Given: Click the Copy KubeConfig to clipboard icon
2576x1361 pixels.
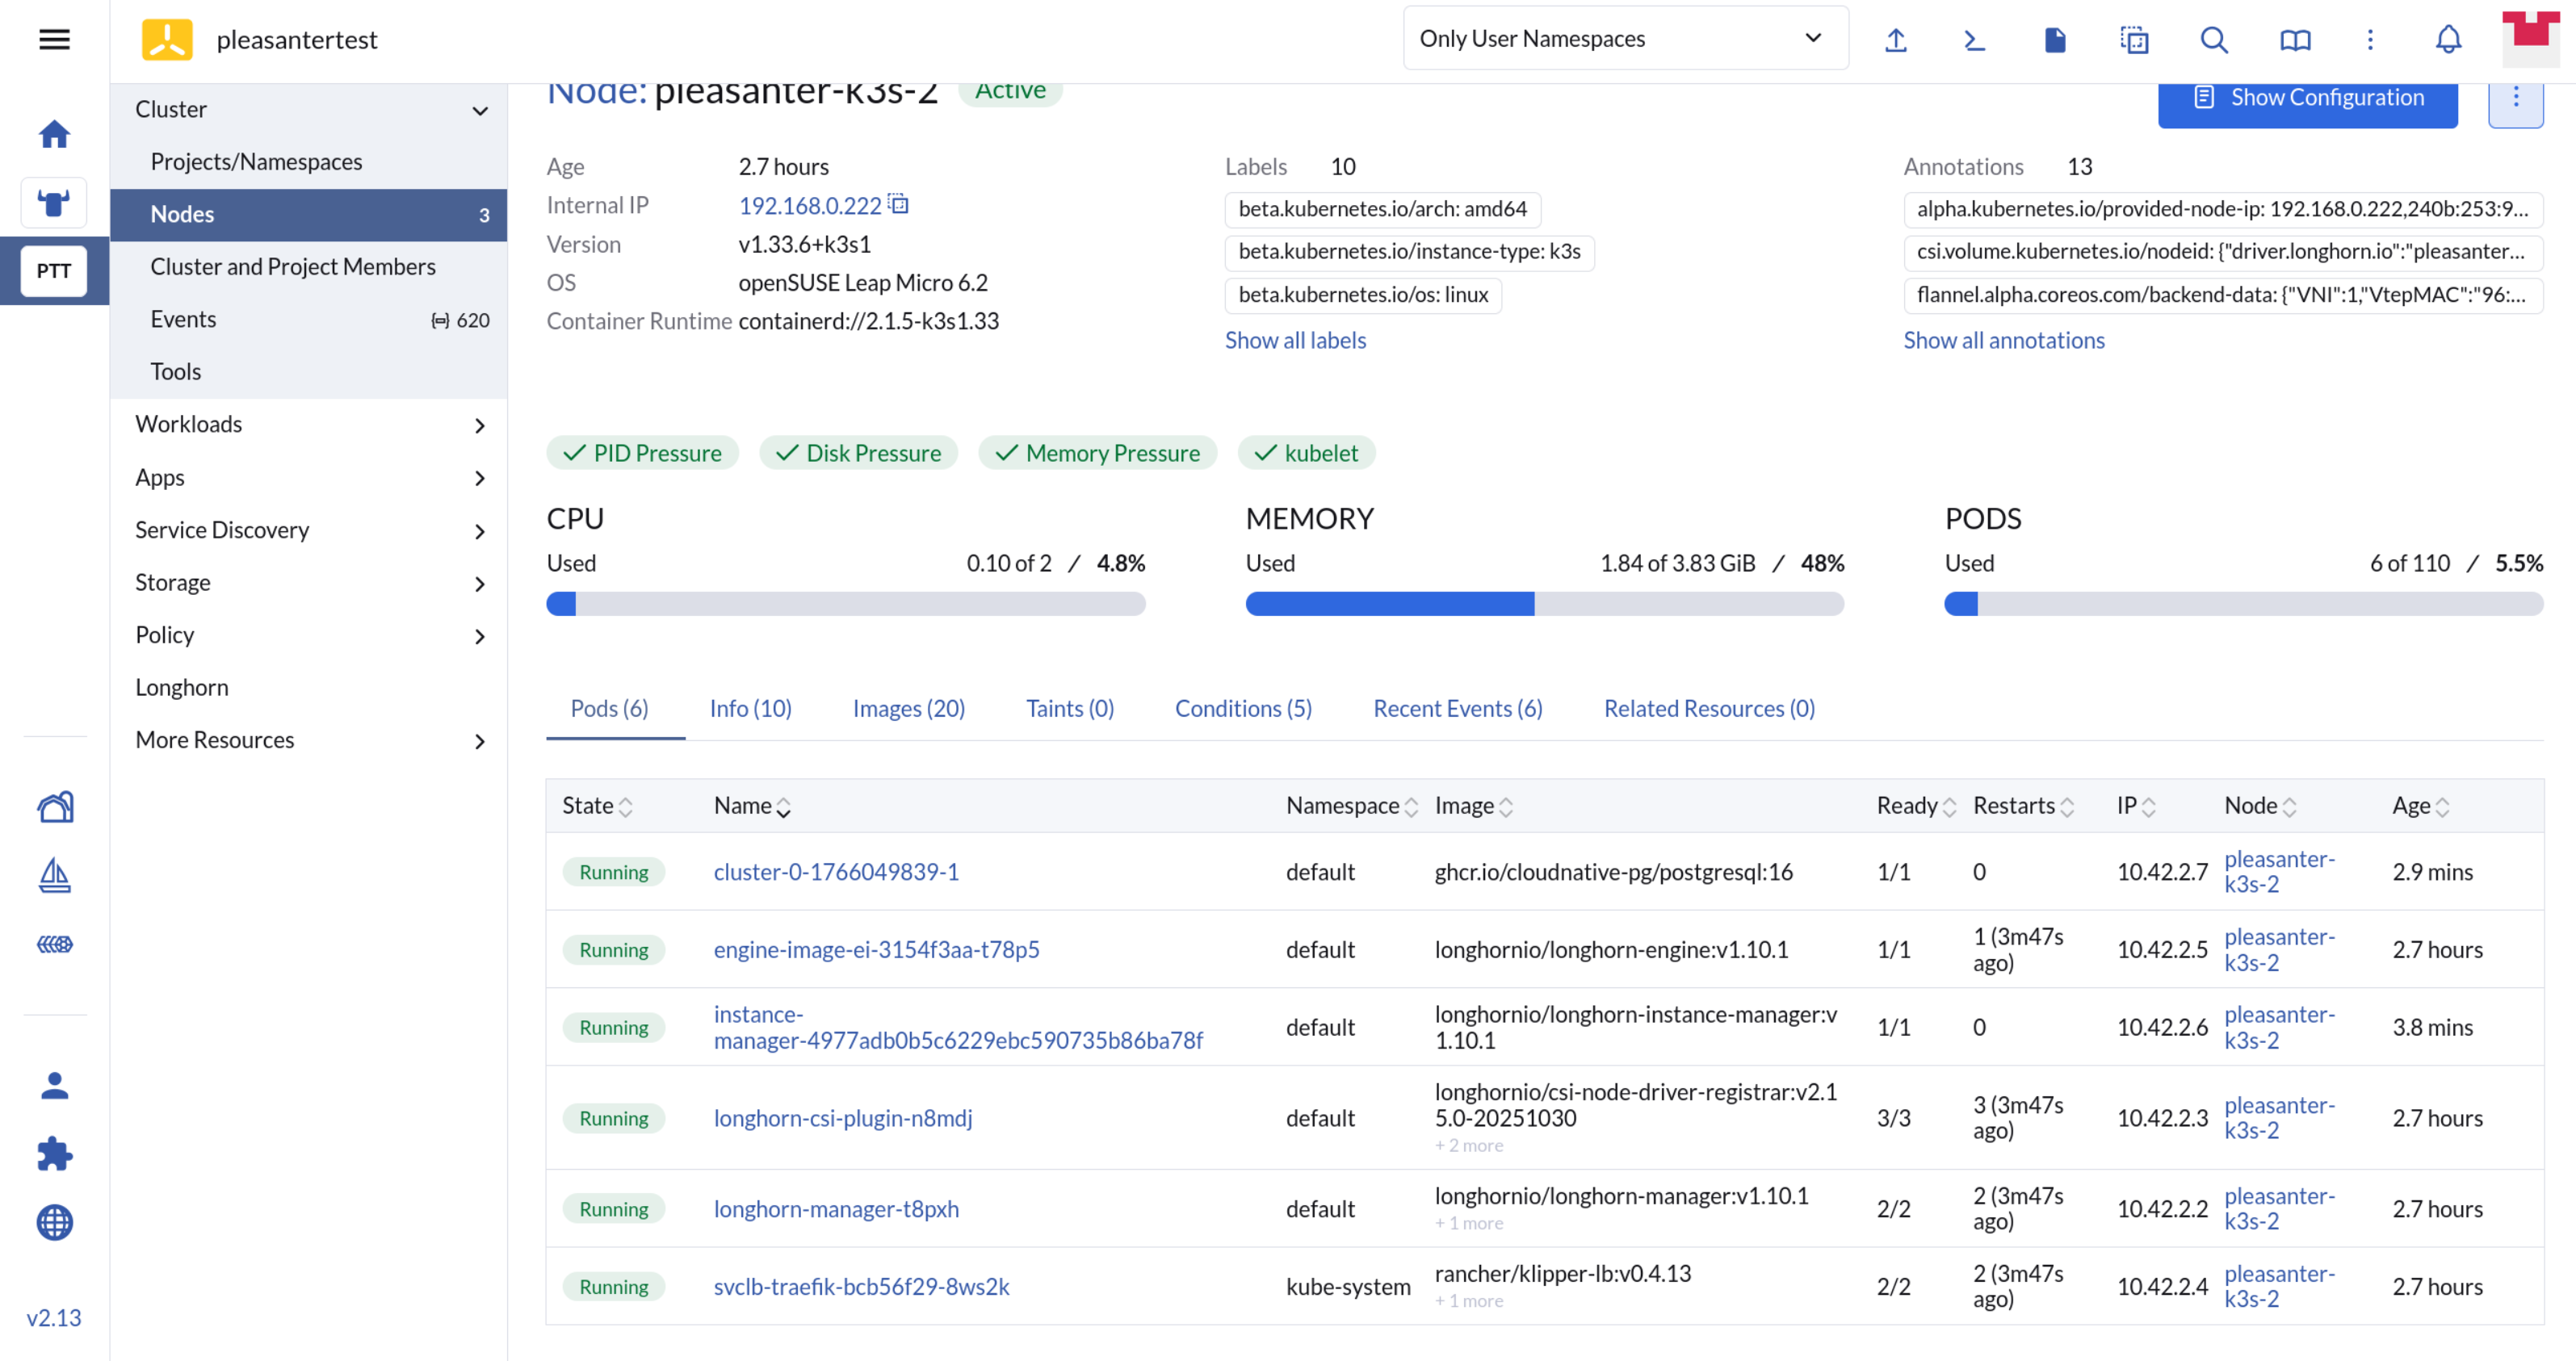Looking at the screenshot, I should point(2134,40).
